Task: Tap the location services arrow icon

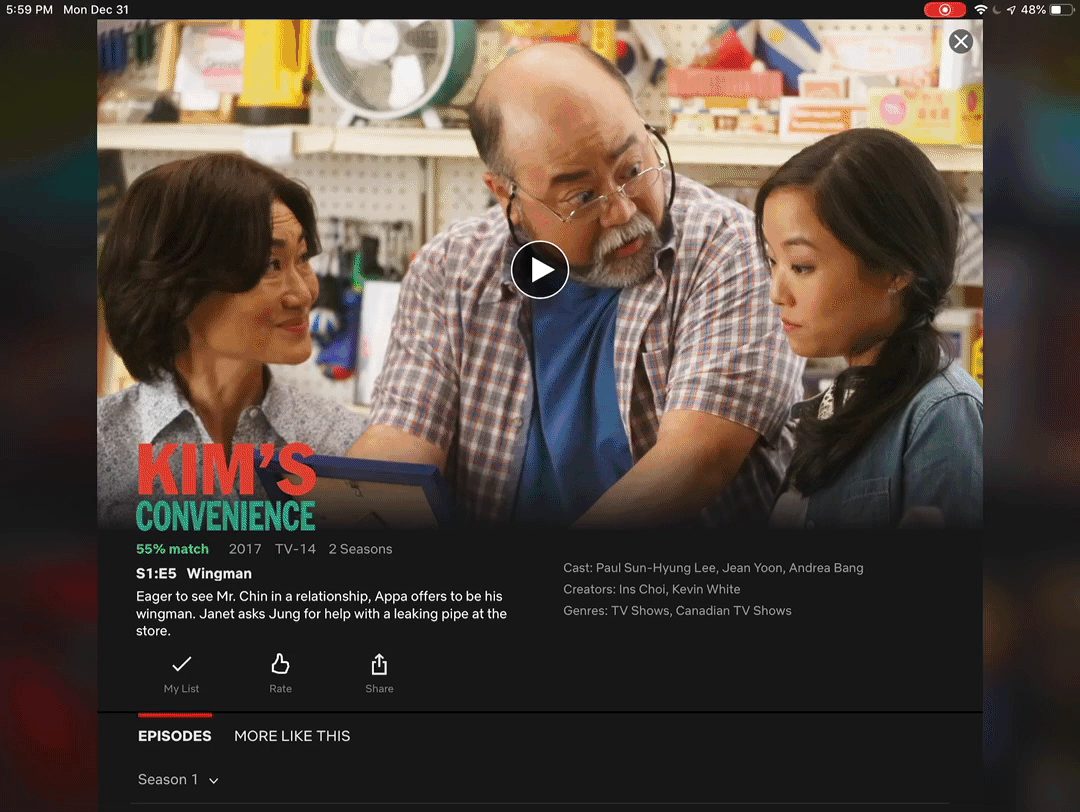Action: pos(1010,10)
